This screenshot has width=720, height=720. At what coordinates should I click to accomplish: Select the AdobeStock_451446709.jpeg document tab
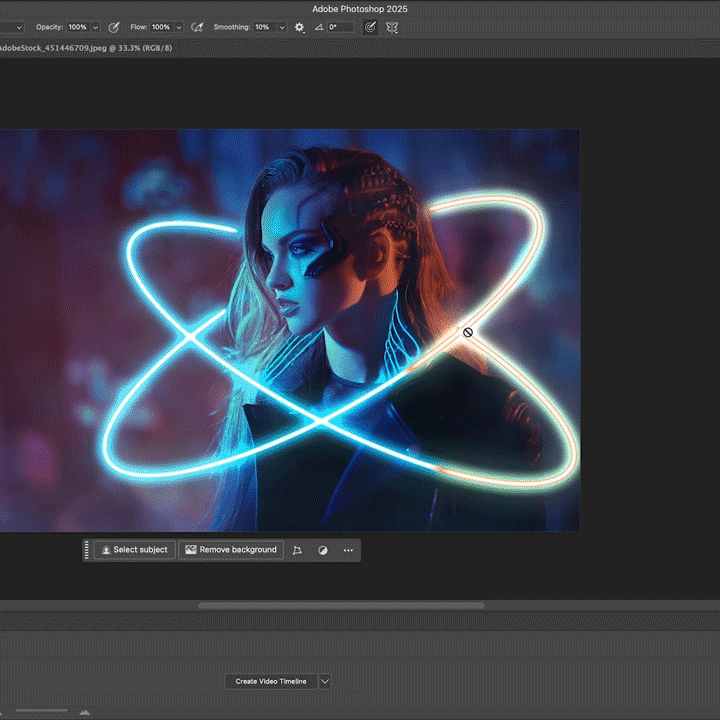(x=84, y=47)
